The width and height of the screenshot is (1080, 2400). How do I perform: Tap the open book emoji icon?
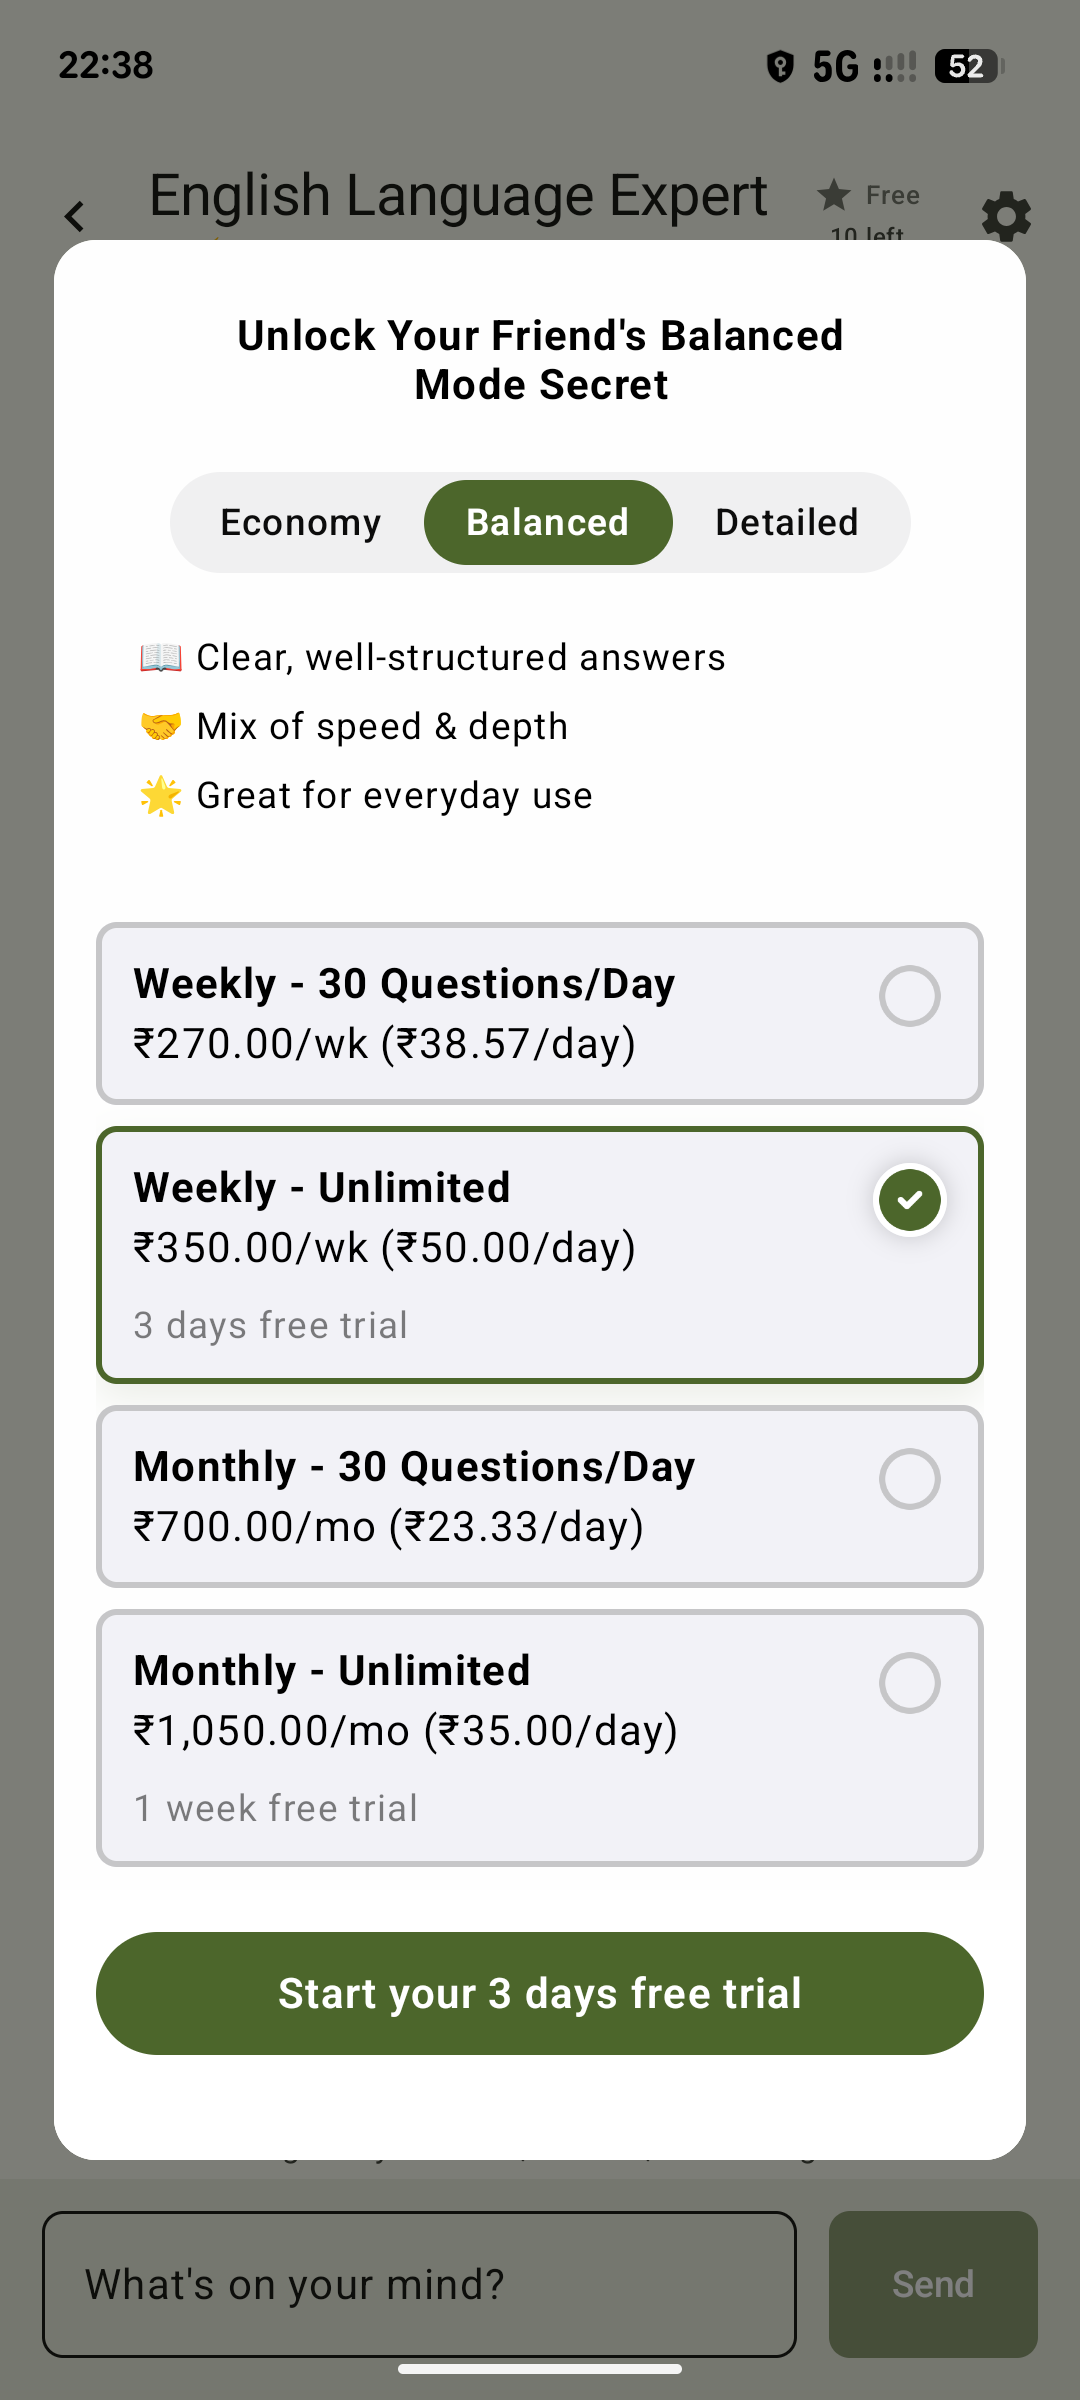point(161,658)
